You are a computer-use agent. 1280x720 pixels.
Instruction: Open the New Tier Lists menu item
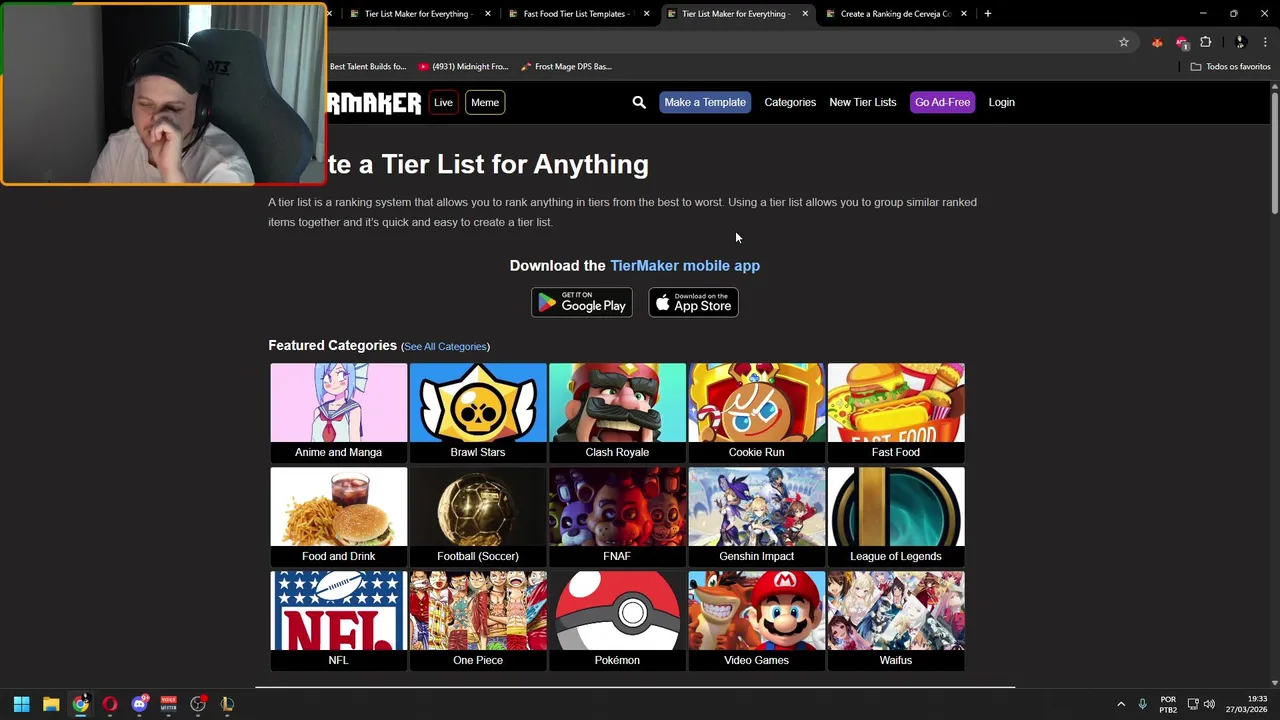coord(862,102)
